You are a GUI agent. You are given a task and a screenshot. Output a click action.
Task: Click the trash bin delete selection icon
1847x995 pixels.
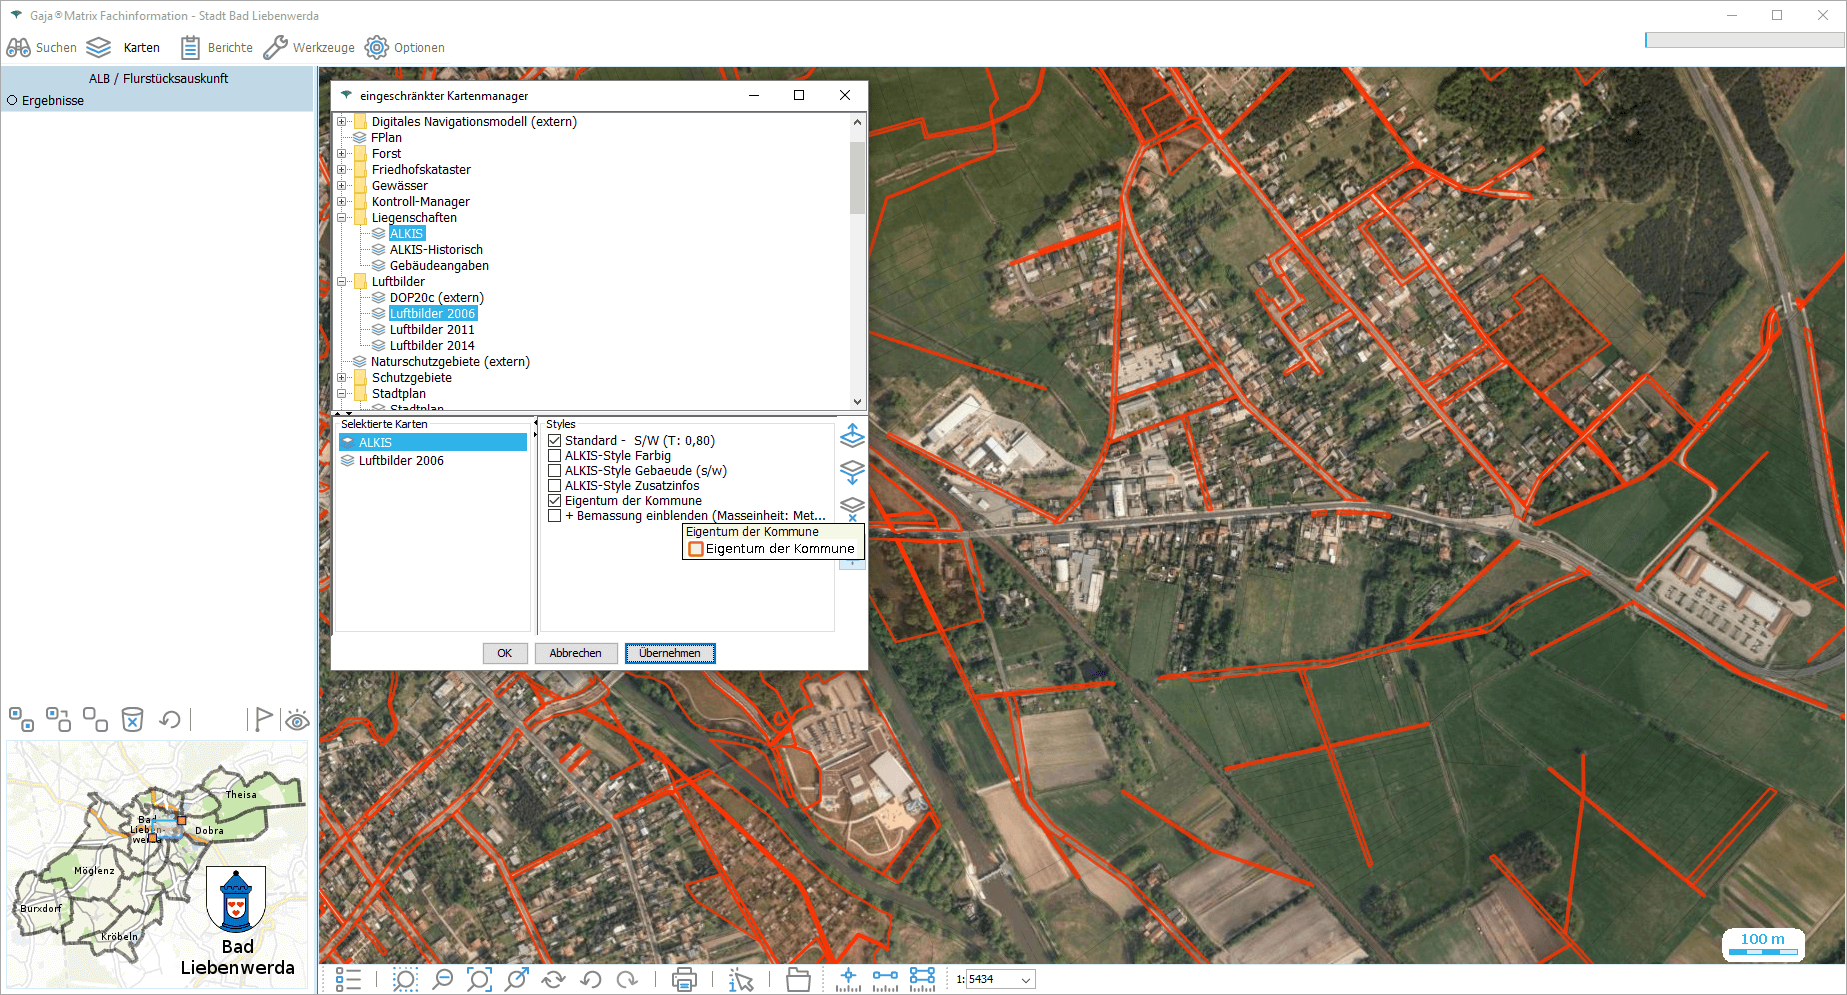(132, 719)
